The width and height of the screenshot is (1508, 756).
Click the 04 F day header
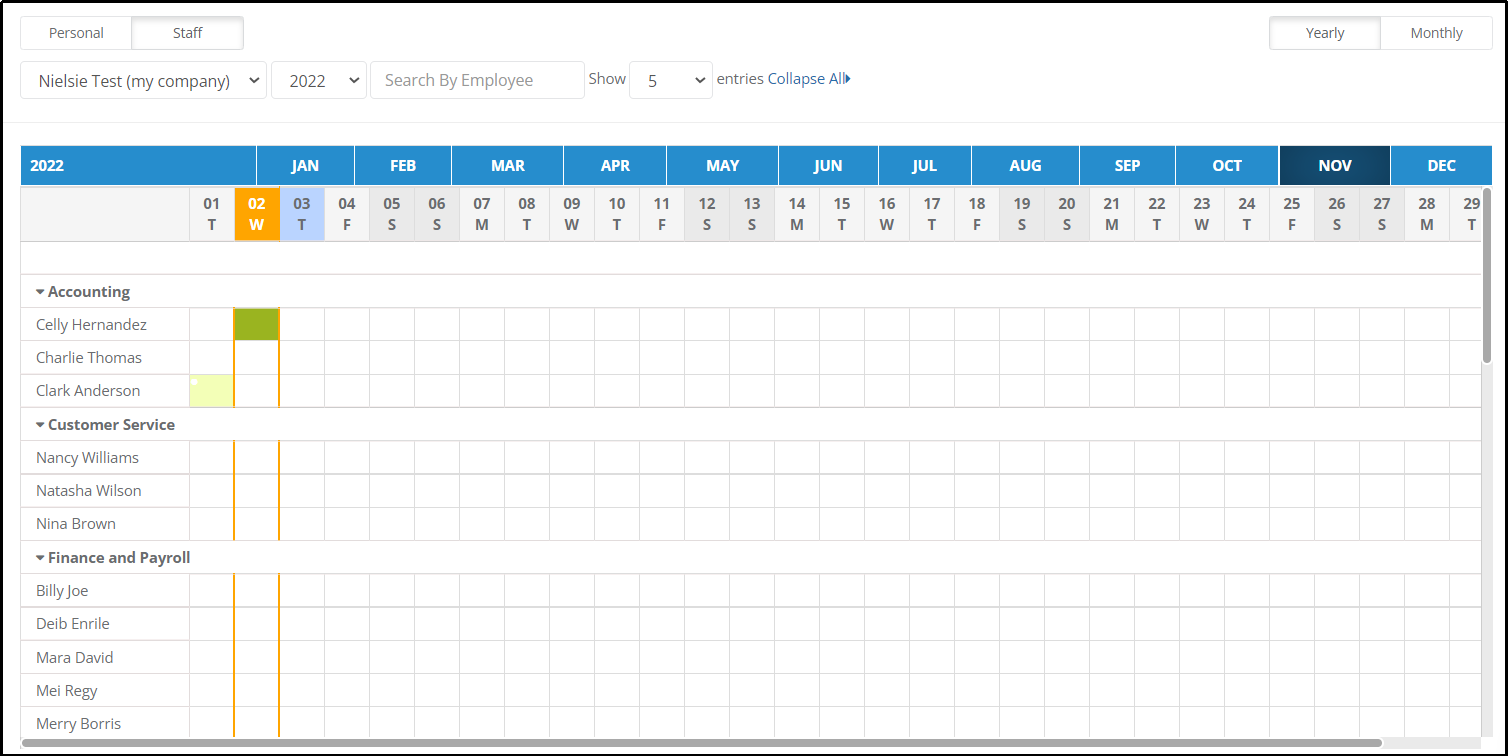pyautogui.click(x=347, y=214)
